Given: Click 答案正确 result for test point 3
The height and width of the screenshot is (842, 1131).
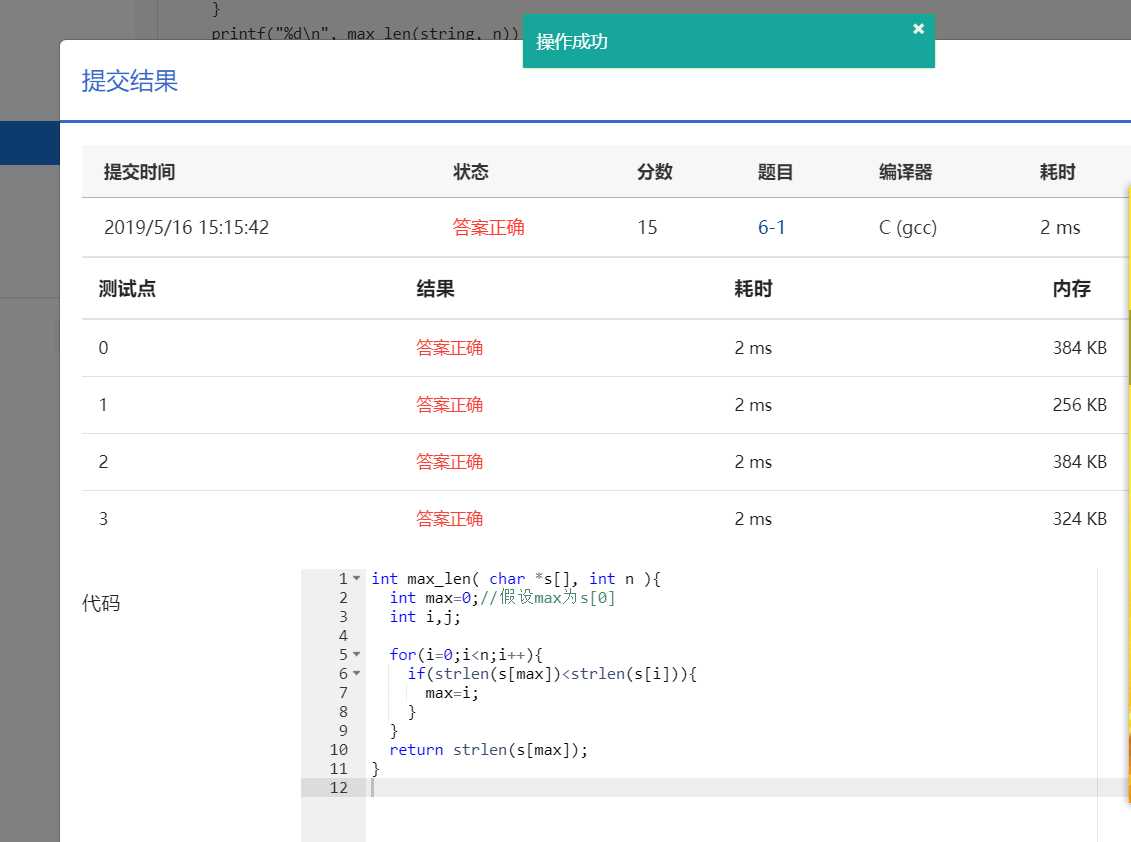Looking at the screenshot, I should 449,519.
